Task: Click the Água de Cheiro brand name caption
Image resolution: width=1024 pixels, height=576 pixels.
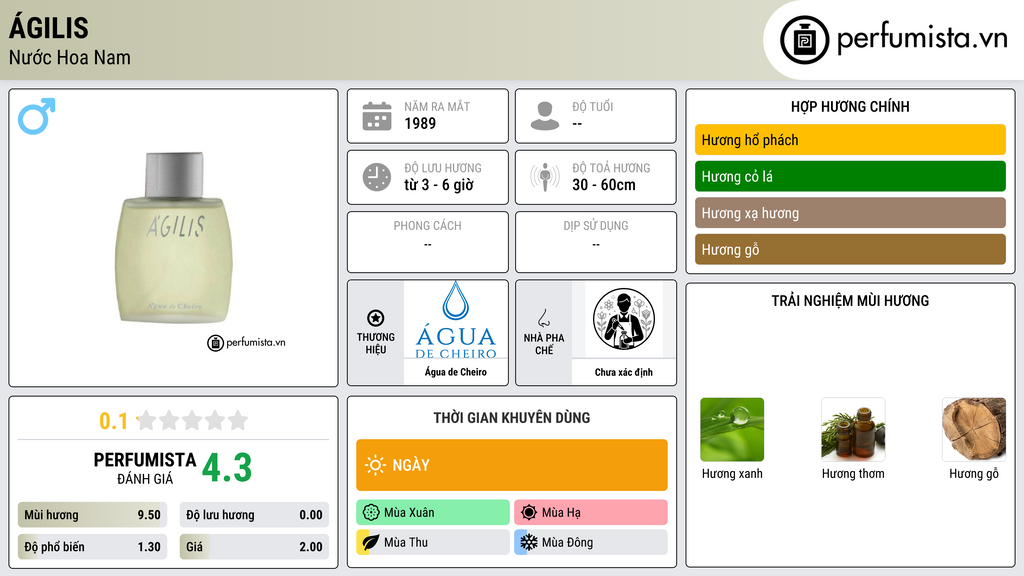Action: (456, 372)
